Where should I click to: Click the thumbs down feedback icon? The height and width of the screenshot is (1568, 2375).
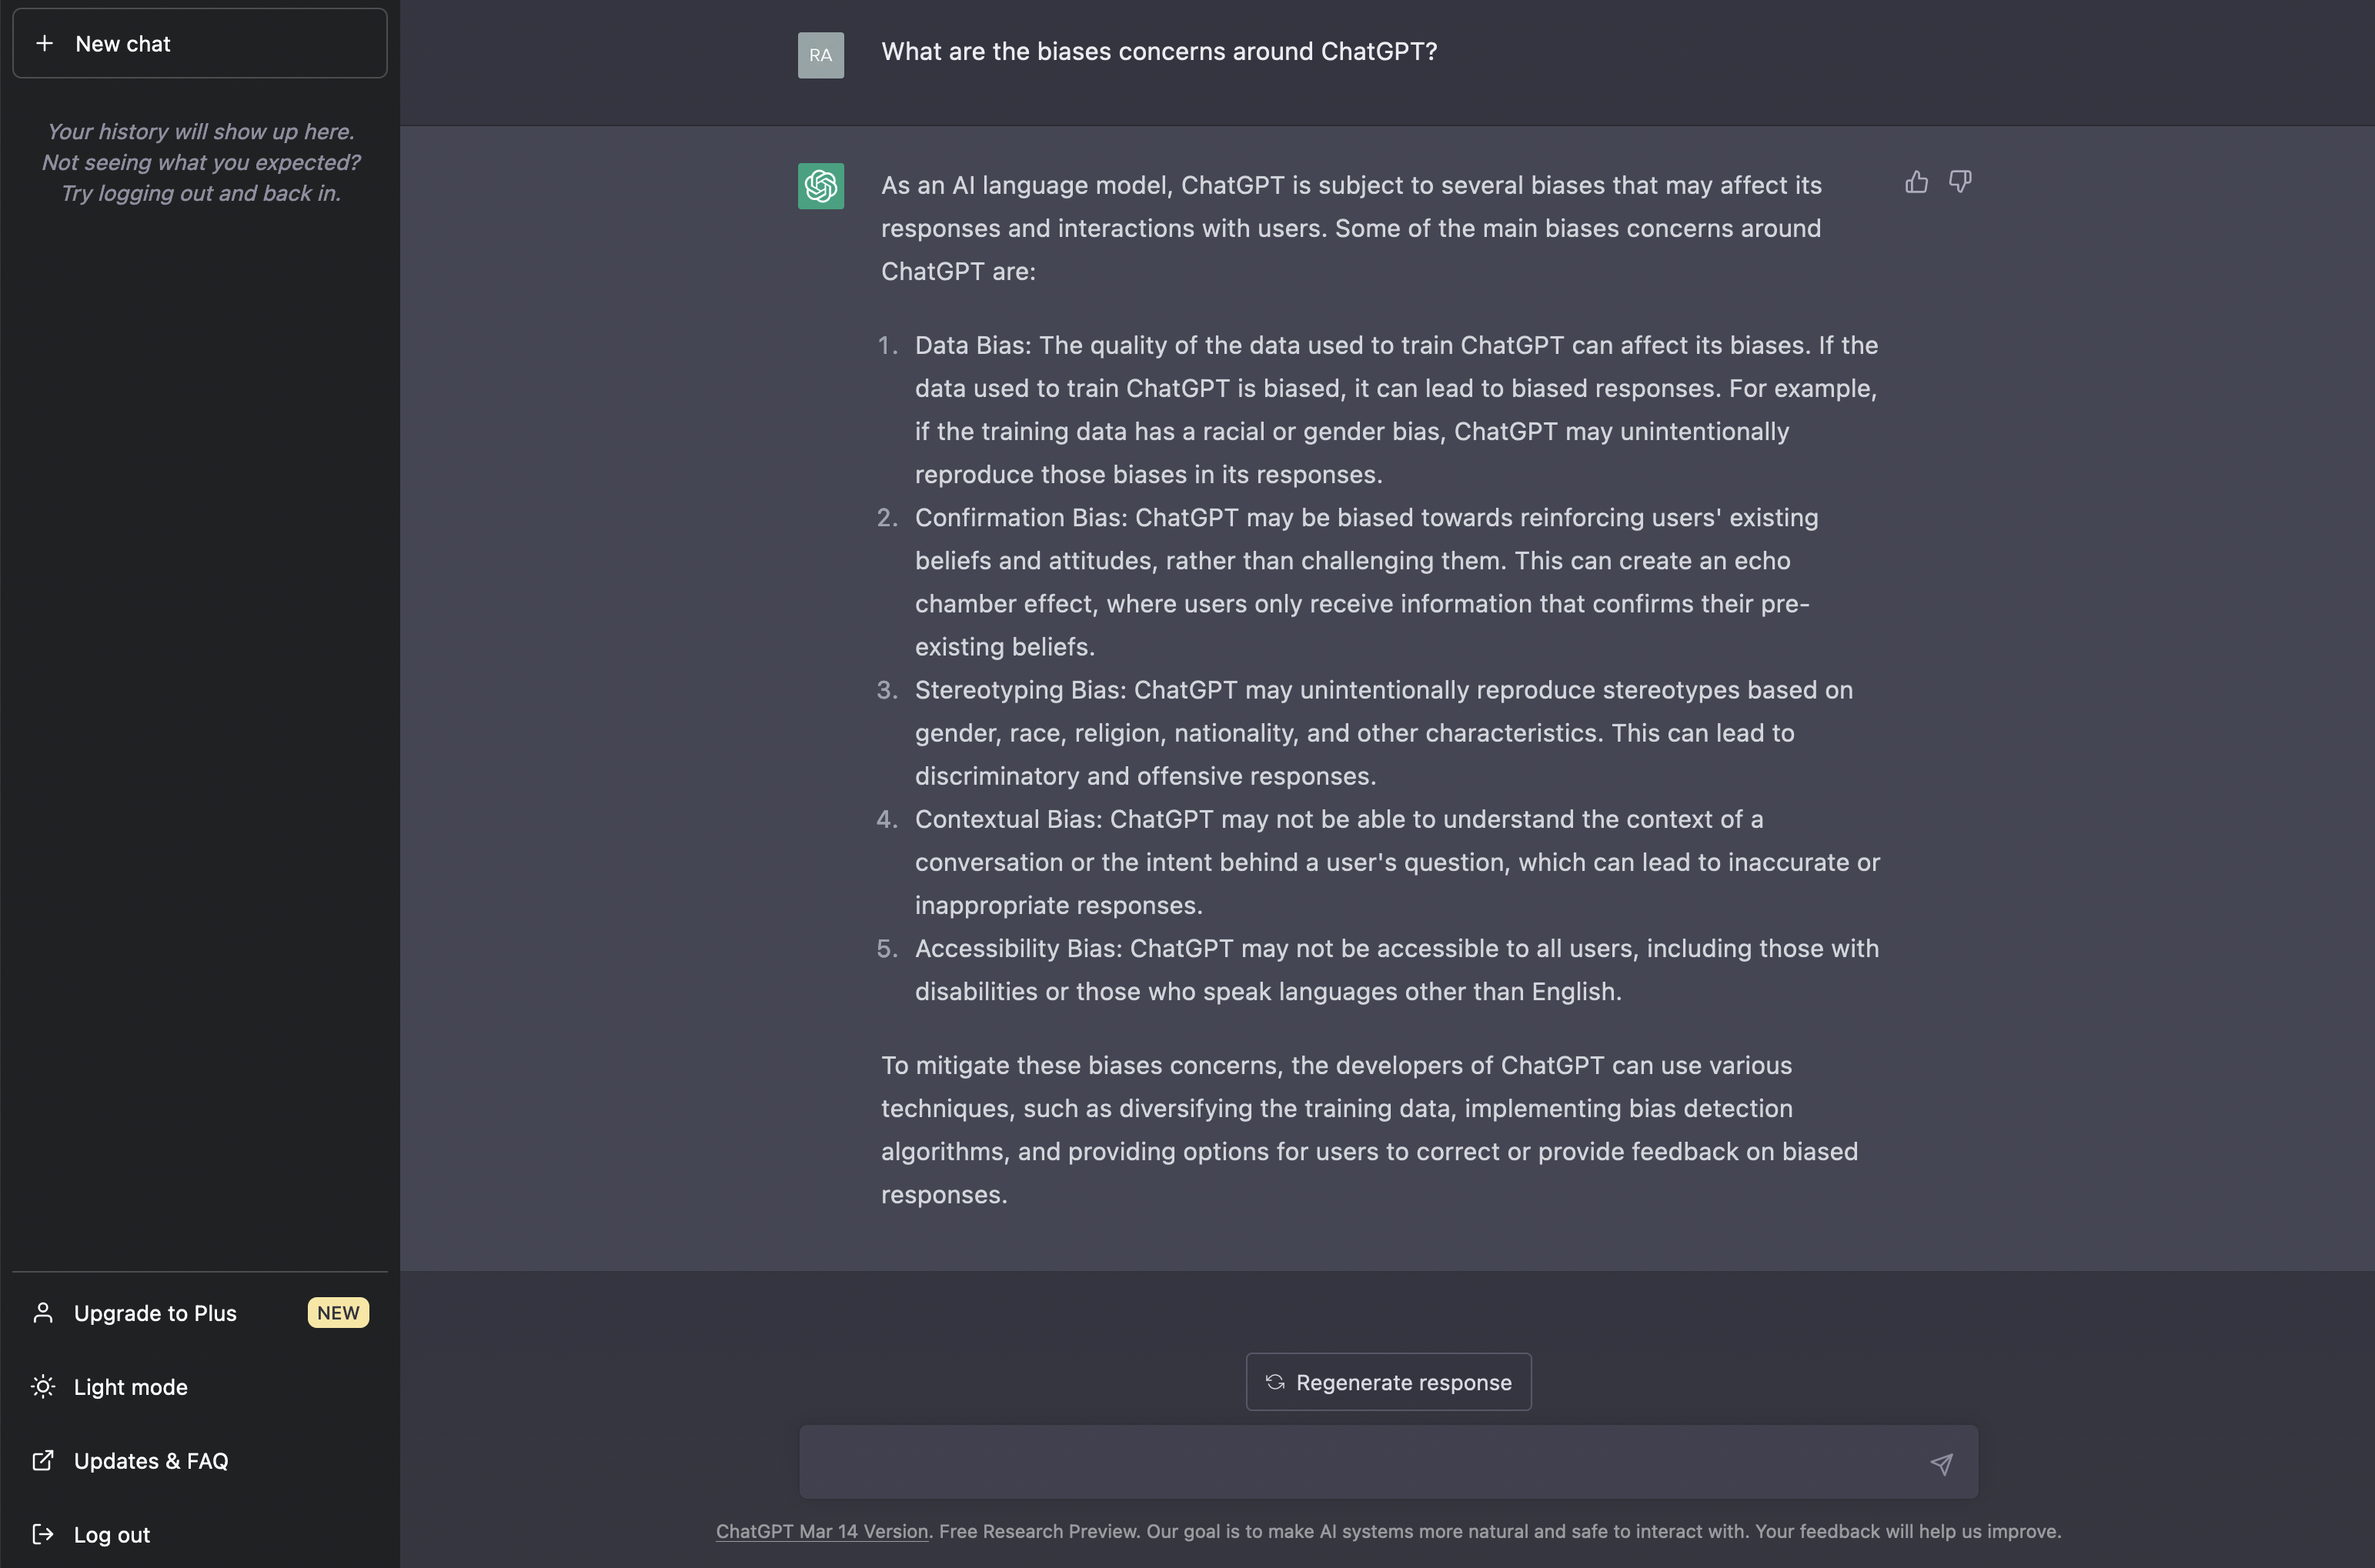(x=1960, y=182)
